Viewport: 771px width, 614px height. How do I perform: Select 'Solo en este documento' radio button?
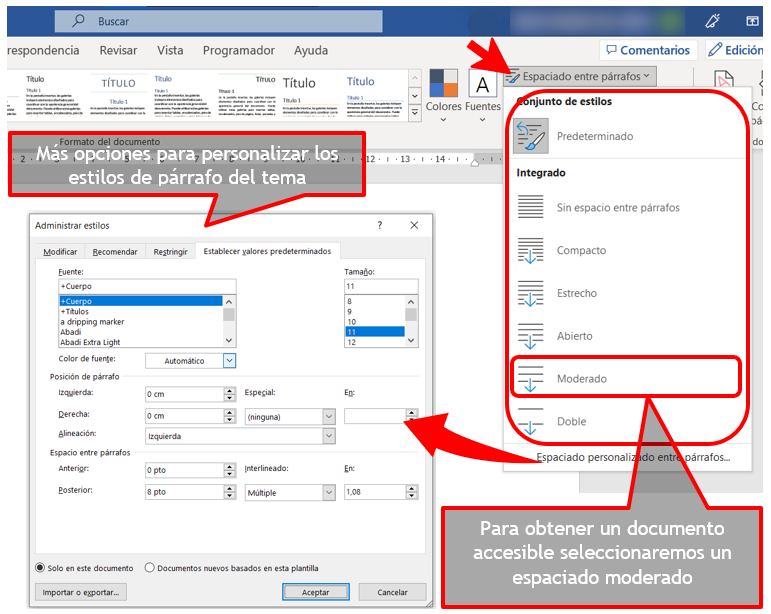coord(41,568)
